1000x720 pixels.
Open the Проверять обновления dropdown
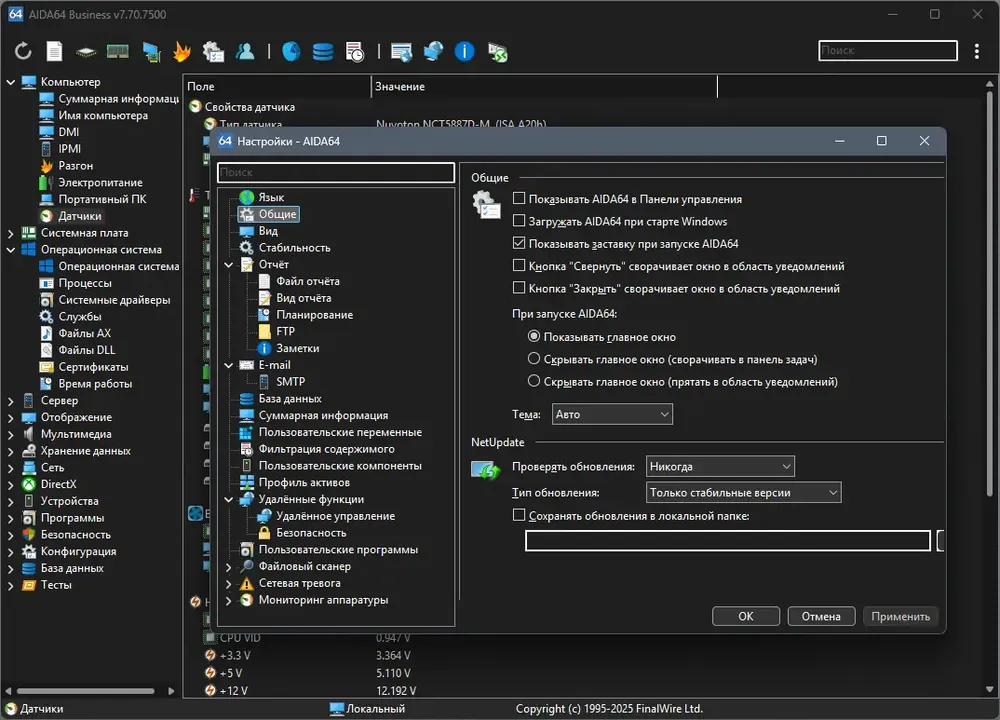coord(719,466)
